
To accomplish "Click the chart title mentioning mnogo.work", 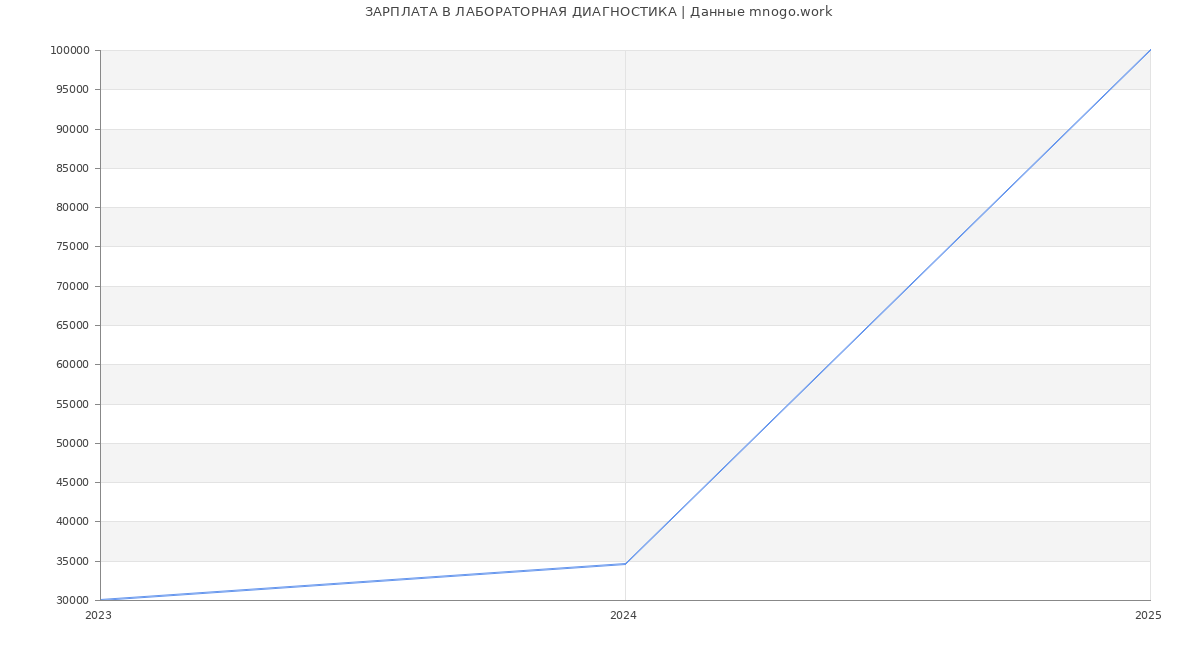I will click(598, 12).
